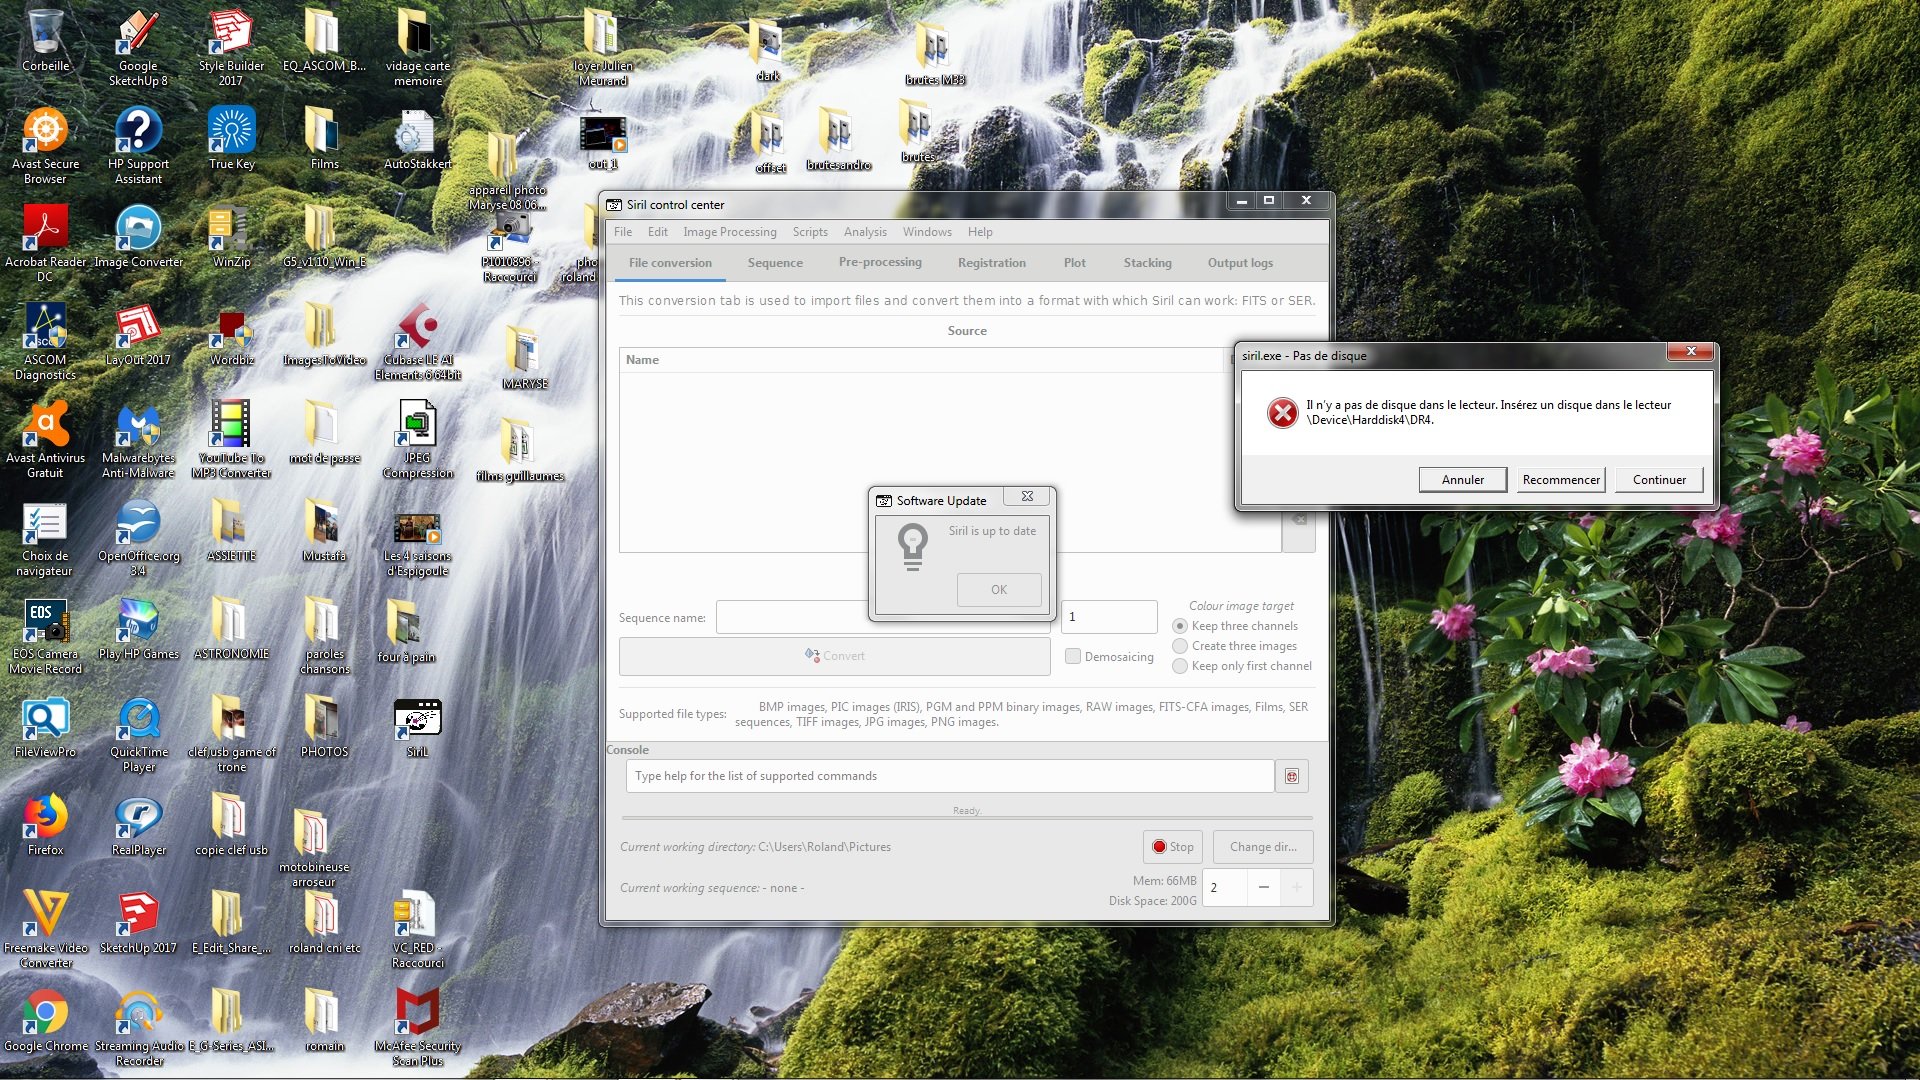
Task: Open the Scripts menu
Action: tap(810, 232)
